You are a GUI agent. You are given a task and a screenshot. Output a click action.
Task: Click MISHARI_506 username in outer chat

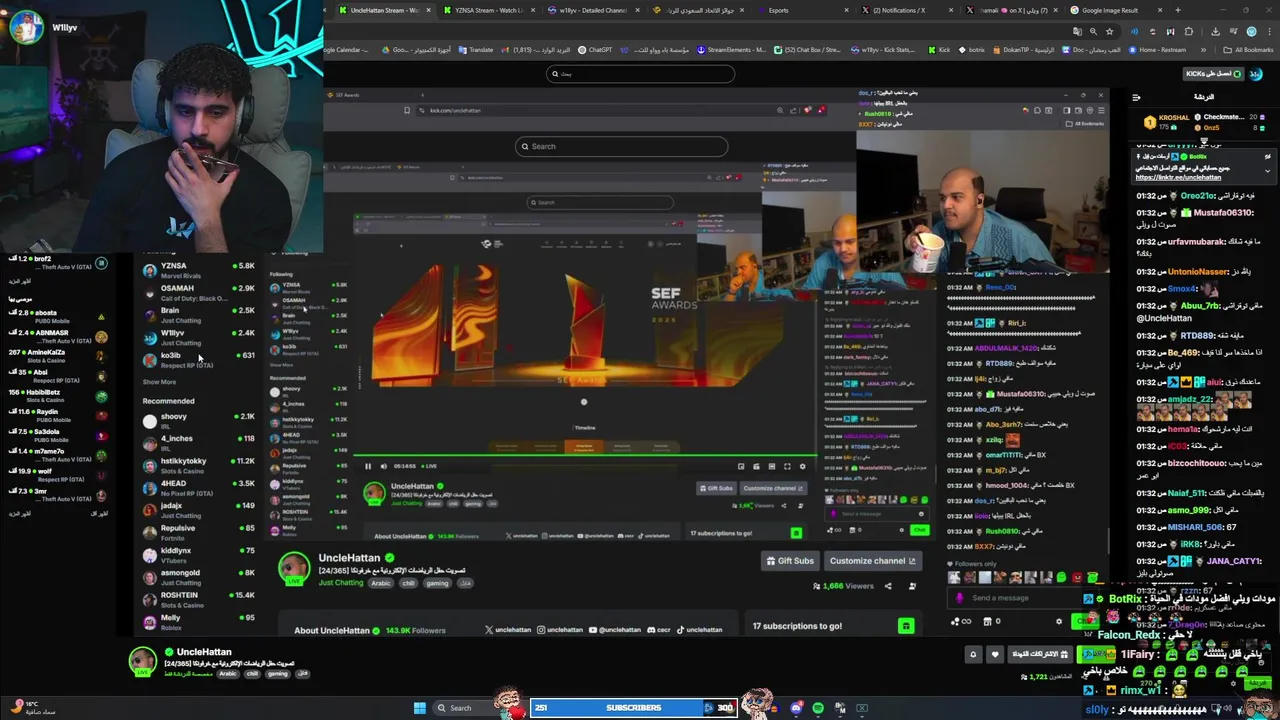tap(1192, 527)
